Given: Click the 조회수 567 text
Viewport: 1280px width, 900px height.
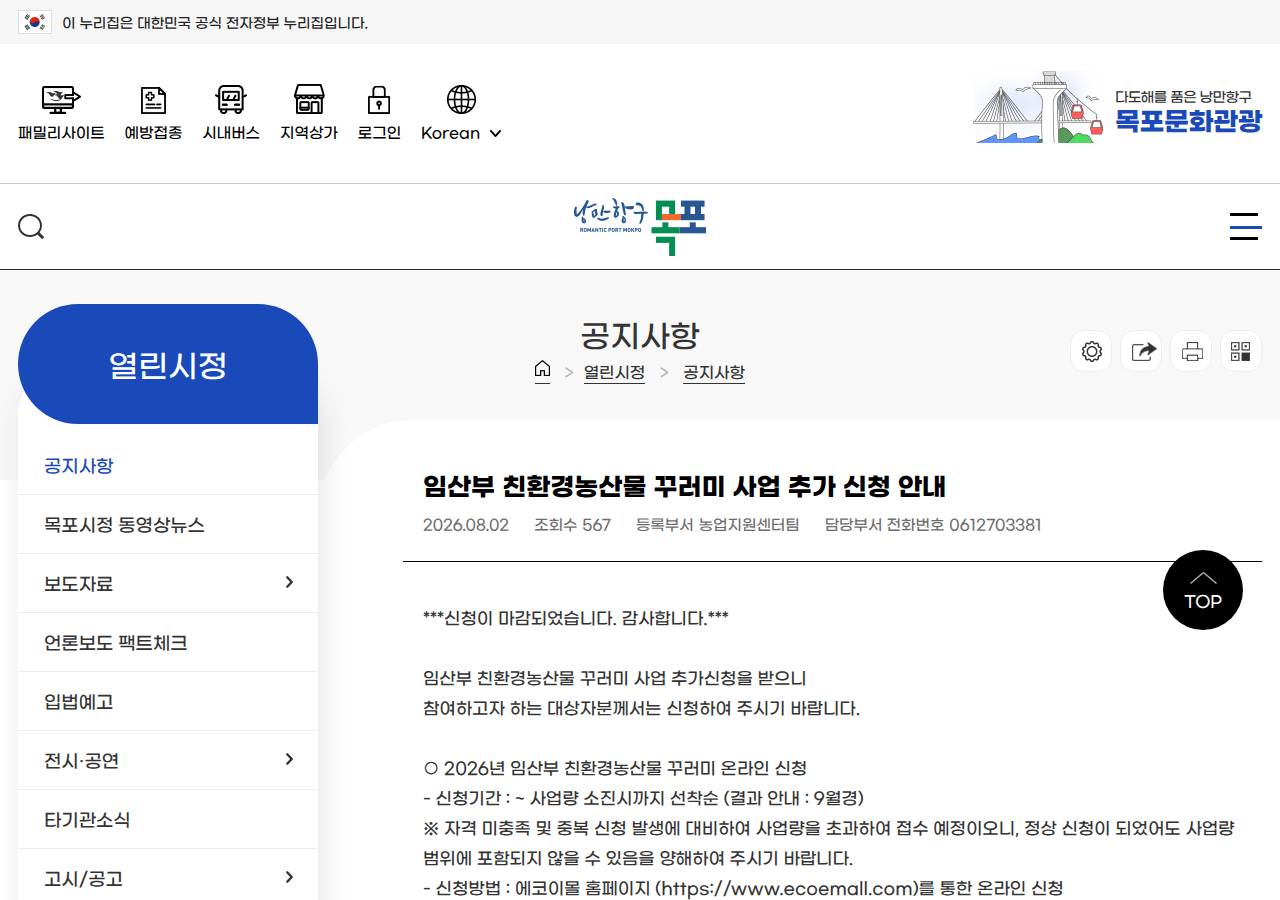Looking at the screenshot, I should (572, 525).
